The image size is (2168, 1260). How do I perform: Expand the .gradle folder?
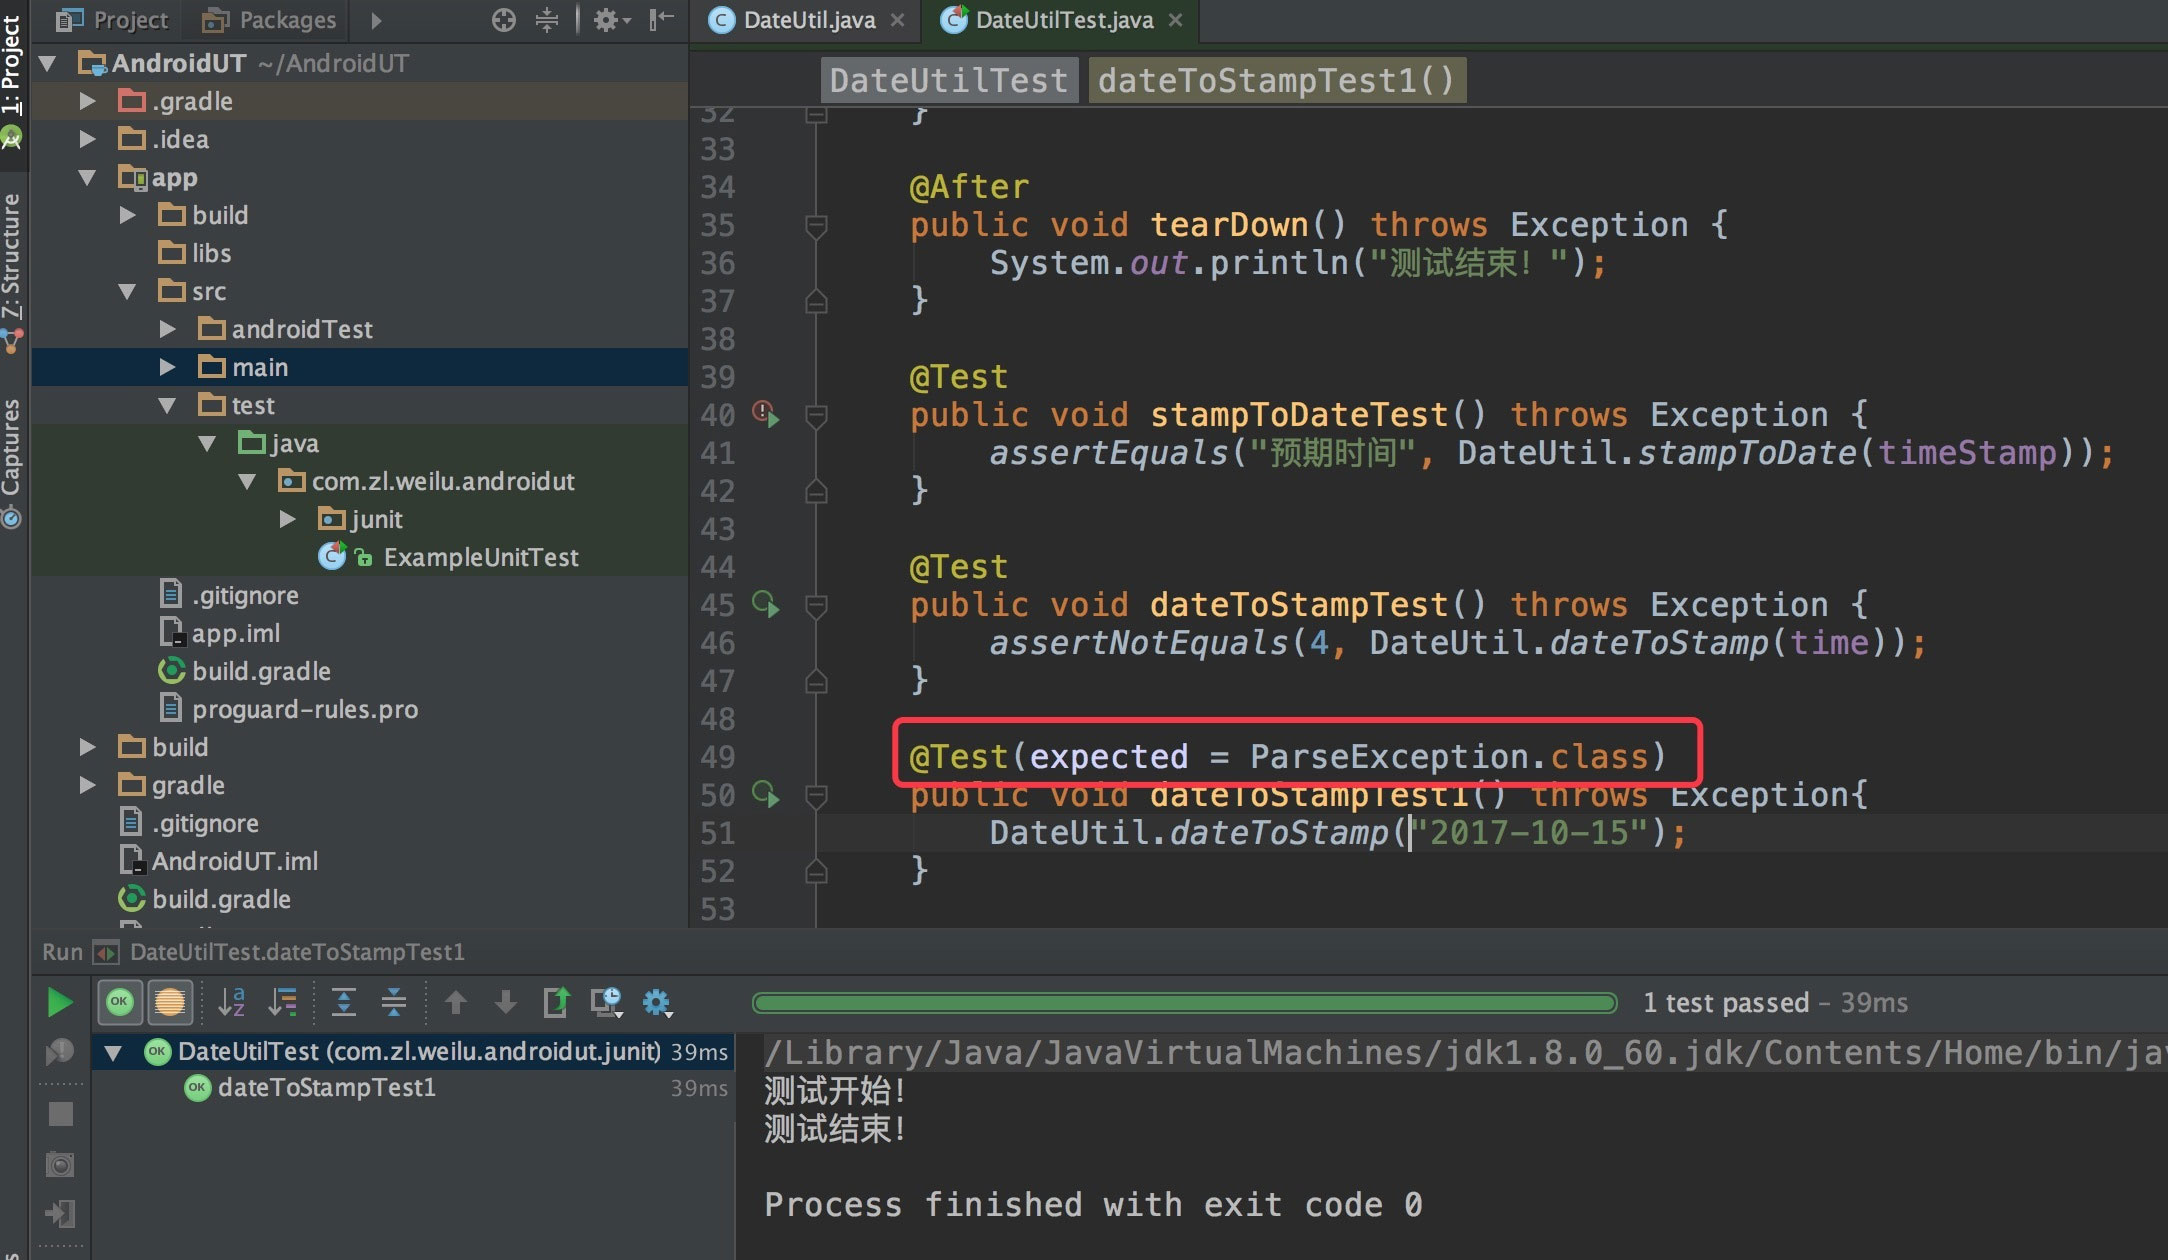pyautogui.click(x=87, y=102)
